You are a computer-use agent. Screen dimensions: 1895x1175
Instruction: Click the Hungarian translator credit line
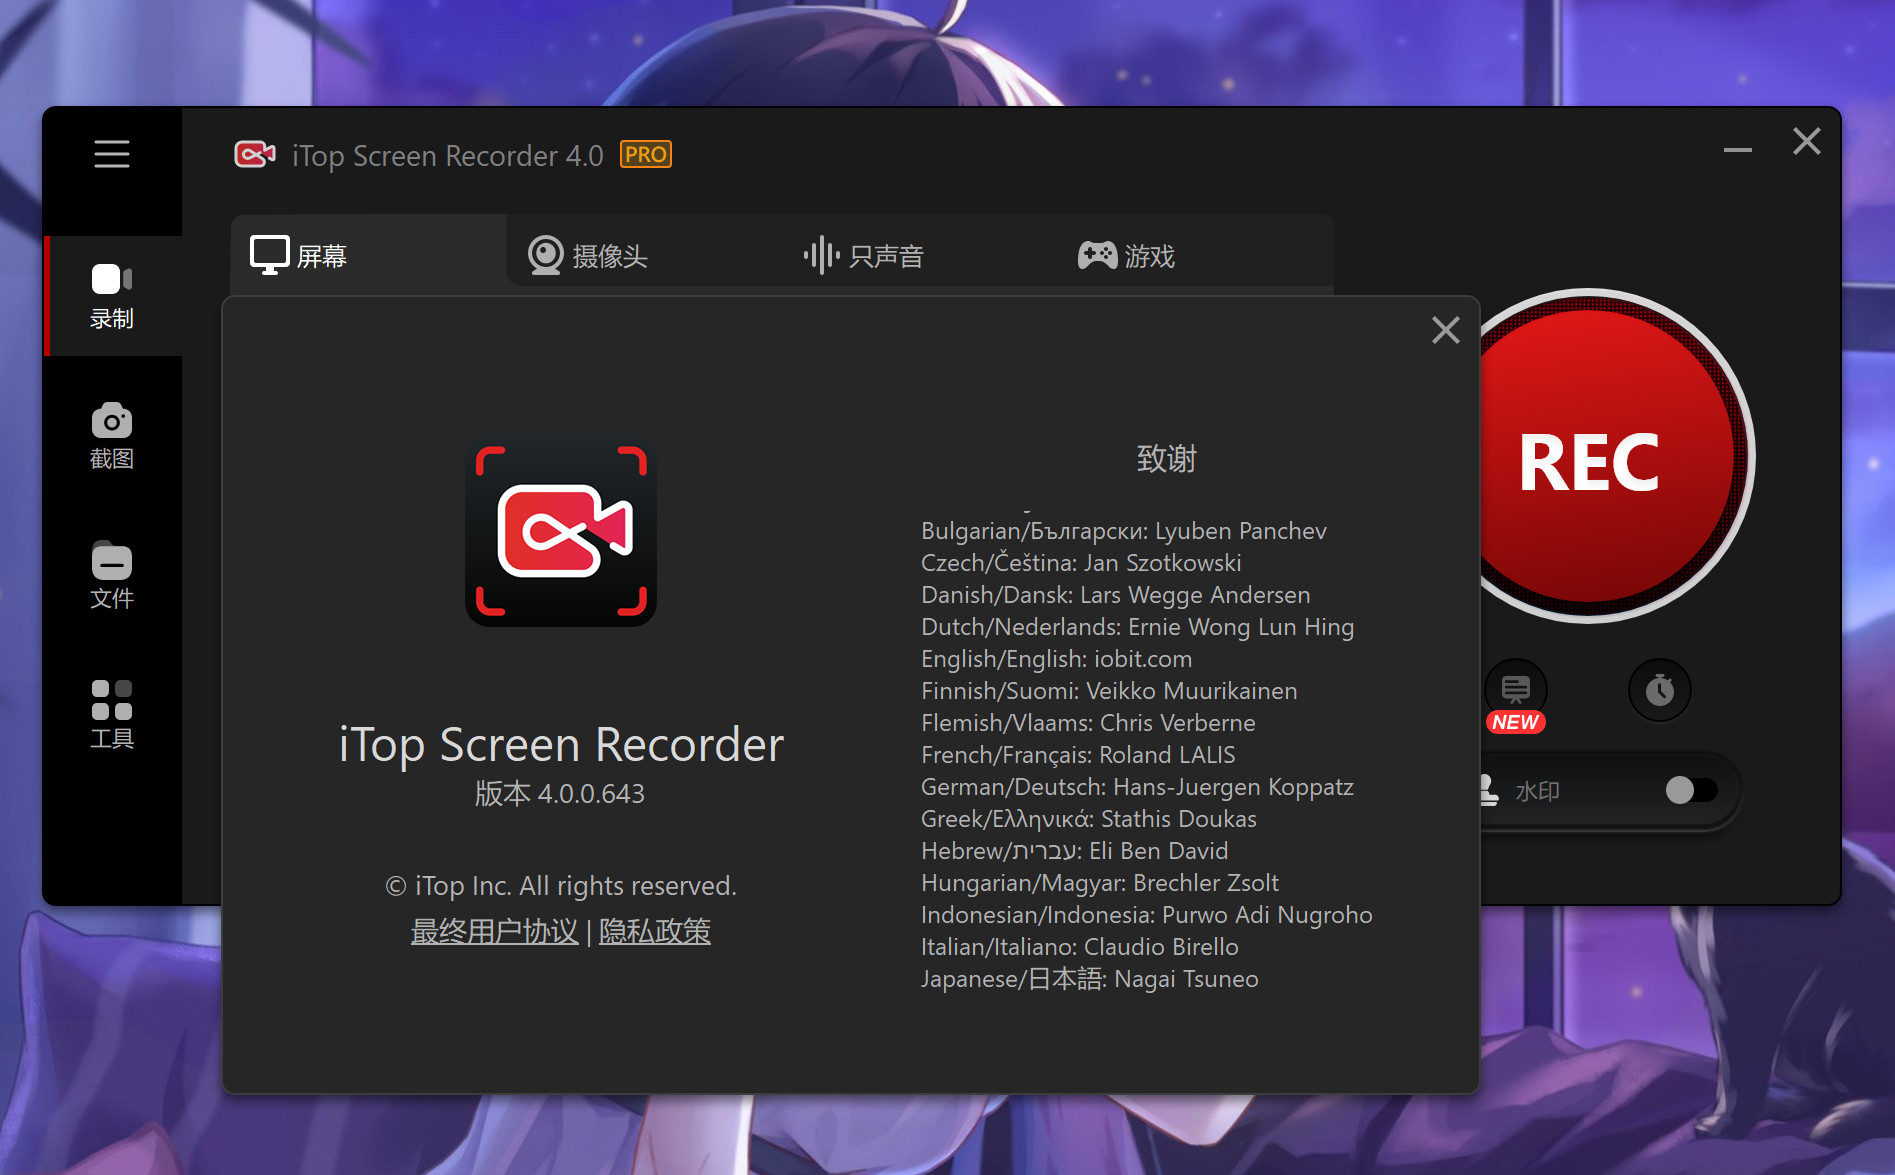point(1100,883)
